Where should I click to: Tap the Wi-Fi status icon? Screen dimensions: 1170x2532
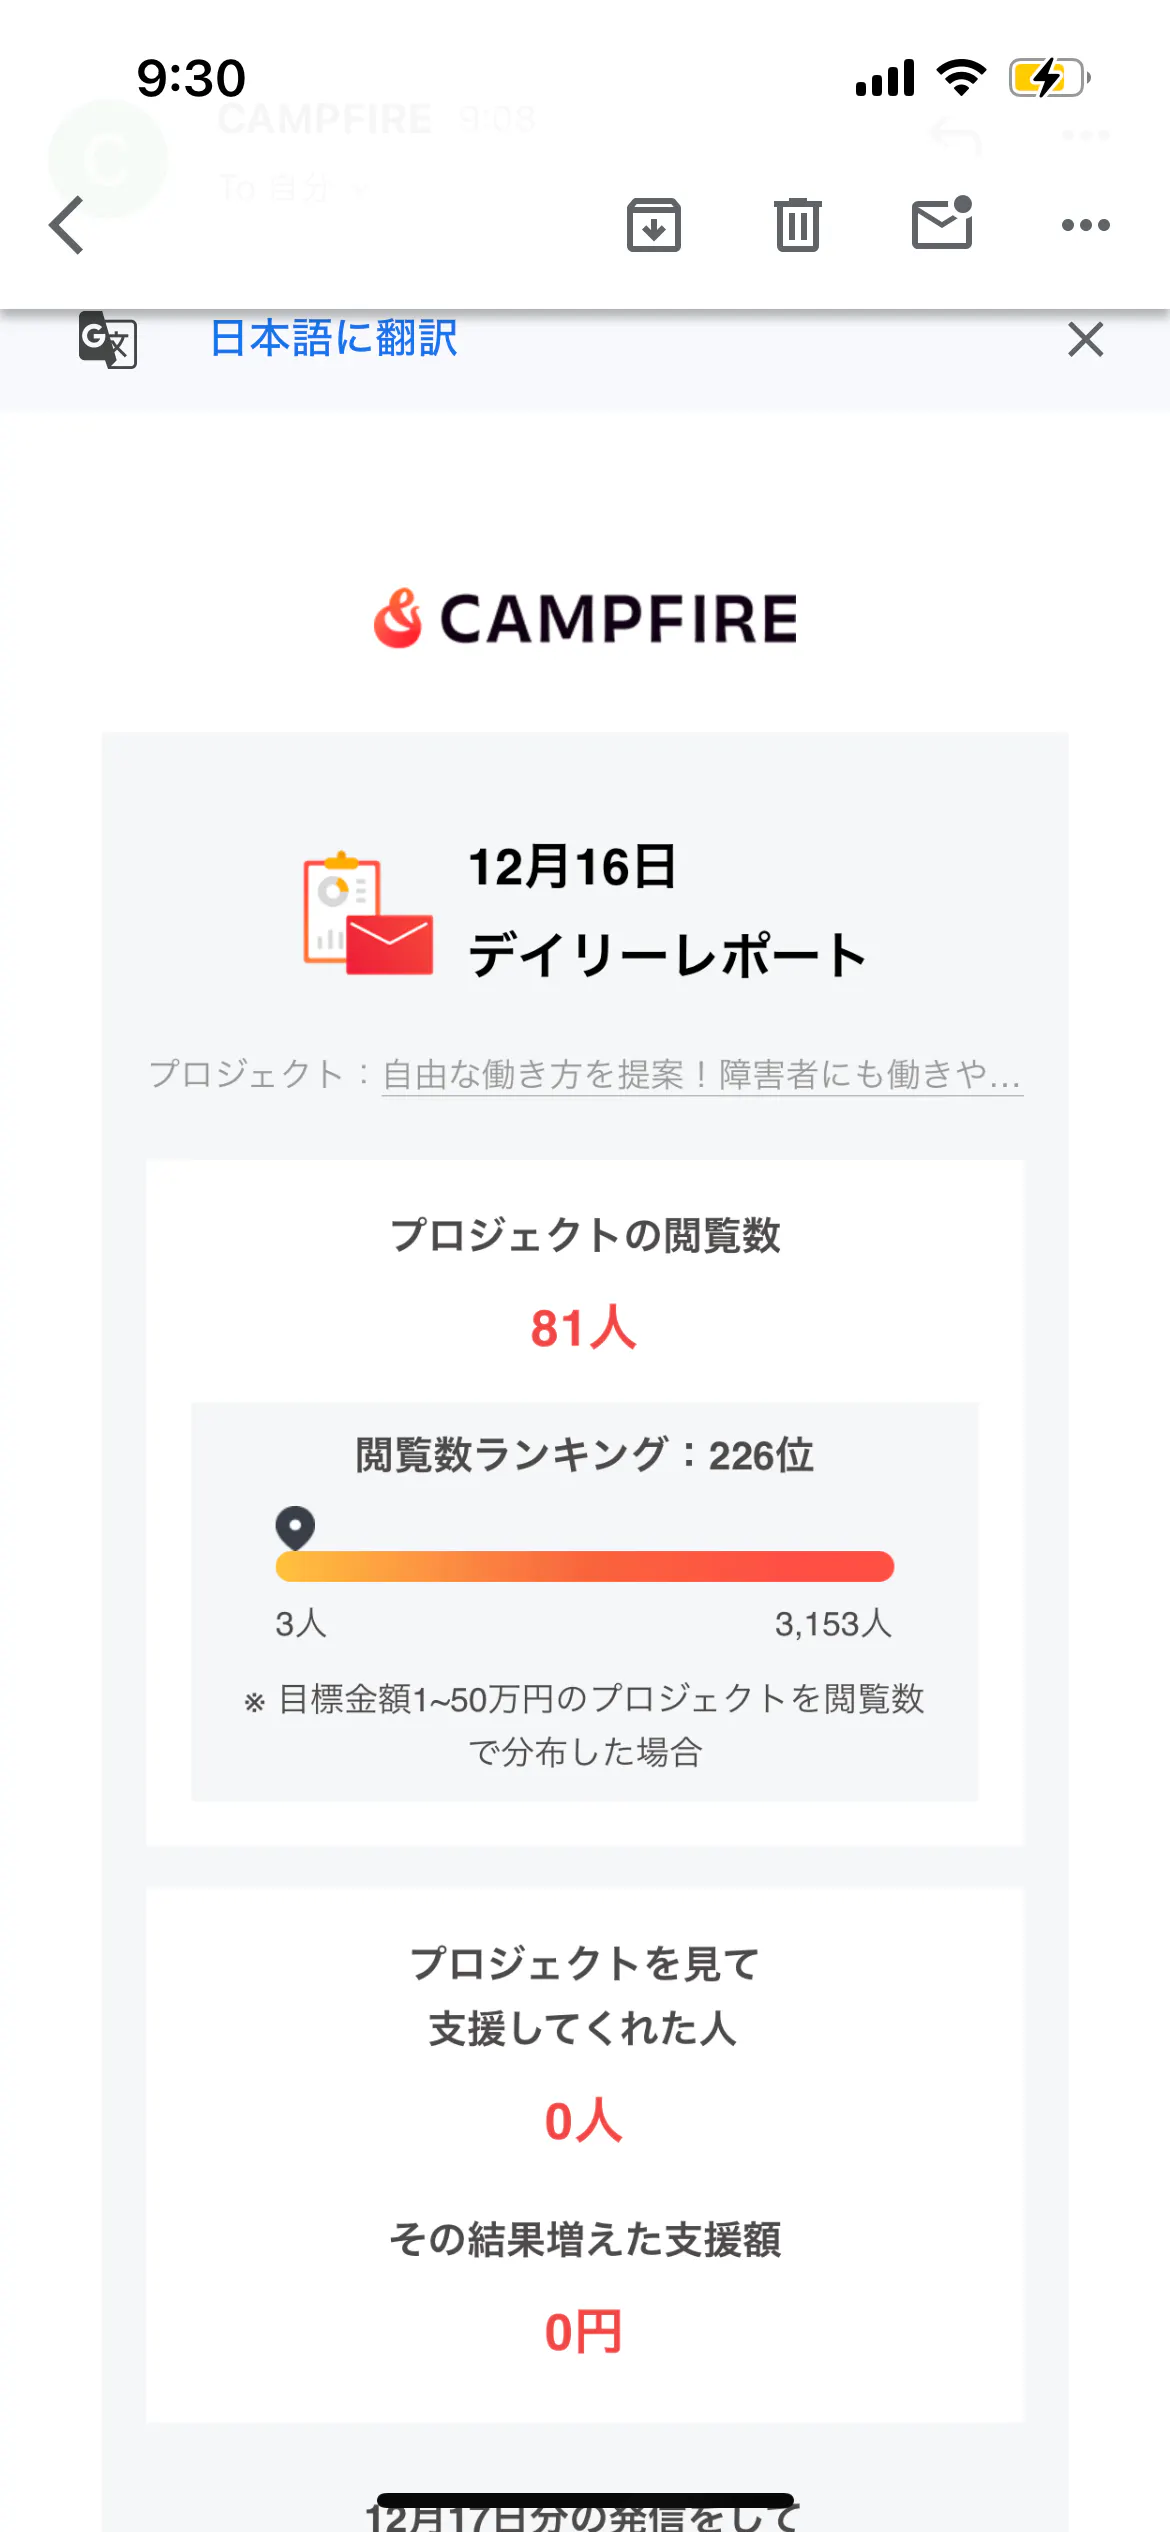coord(961,78)
